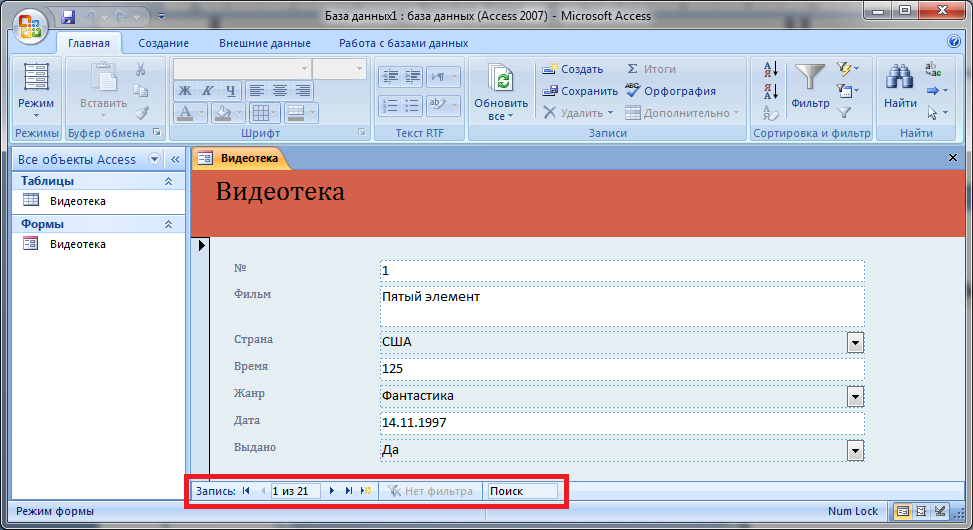Click in the Поиск search box
The image size is (973, 530).
tap(522, 491)
